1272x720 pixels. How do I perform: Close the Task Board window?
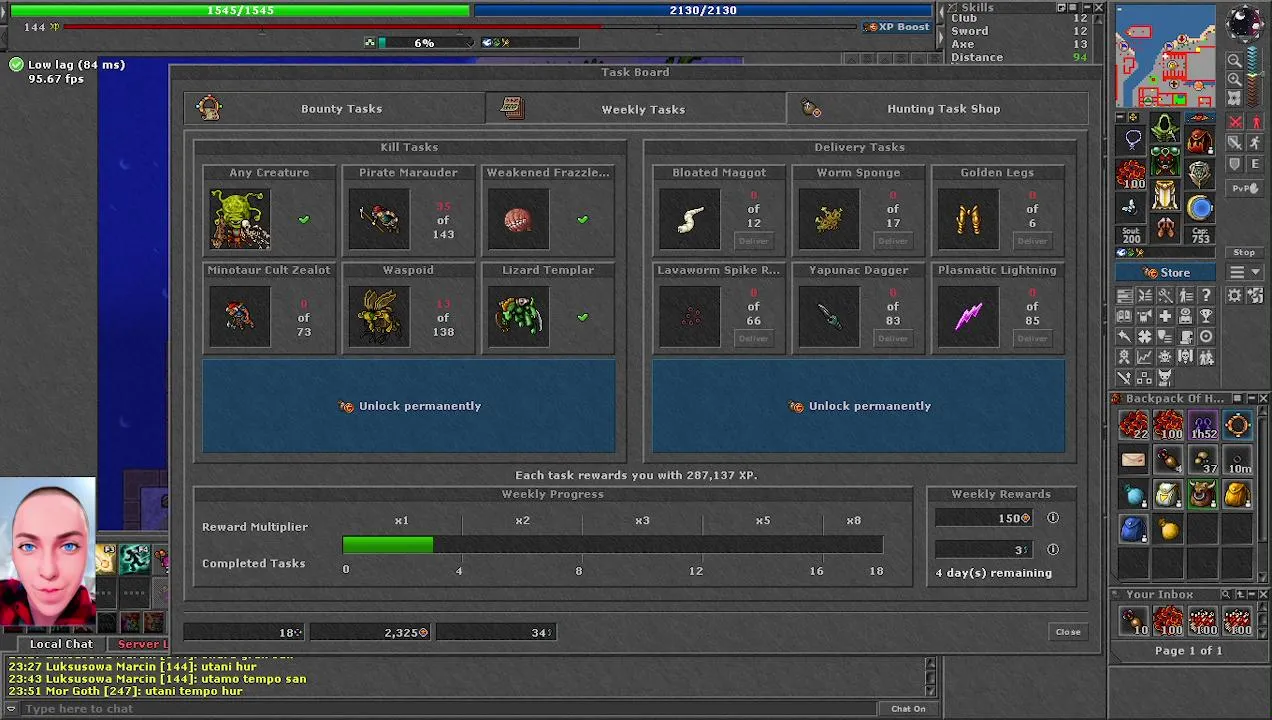(x=1068, y=632)
